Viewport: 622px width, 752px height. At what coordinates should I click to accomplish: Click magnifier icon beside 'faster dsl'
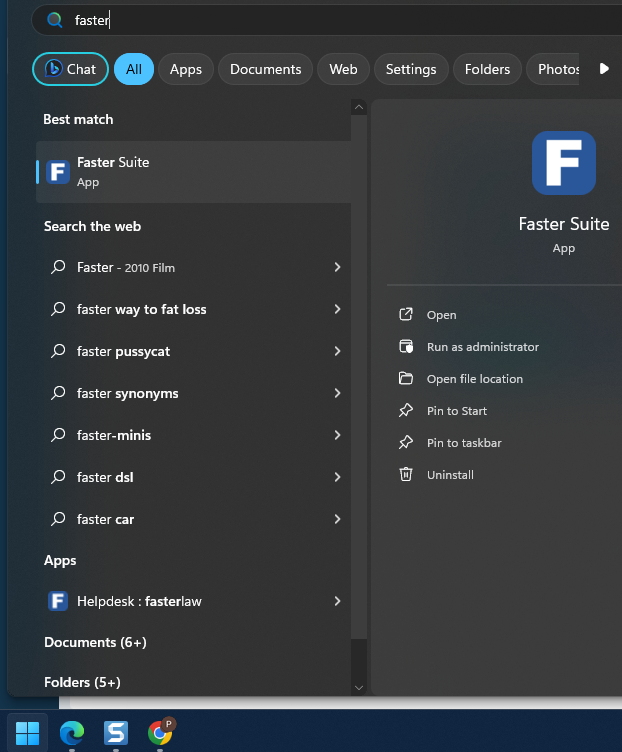[x=58, y=477]
